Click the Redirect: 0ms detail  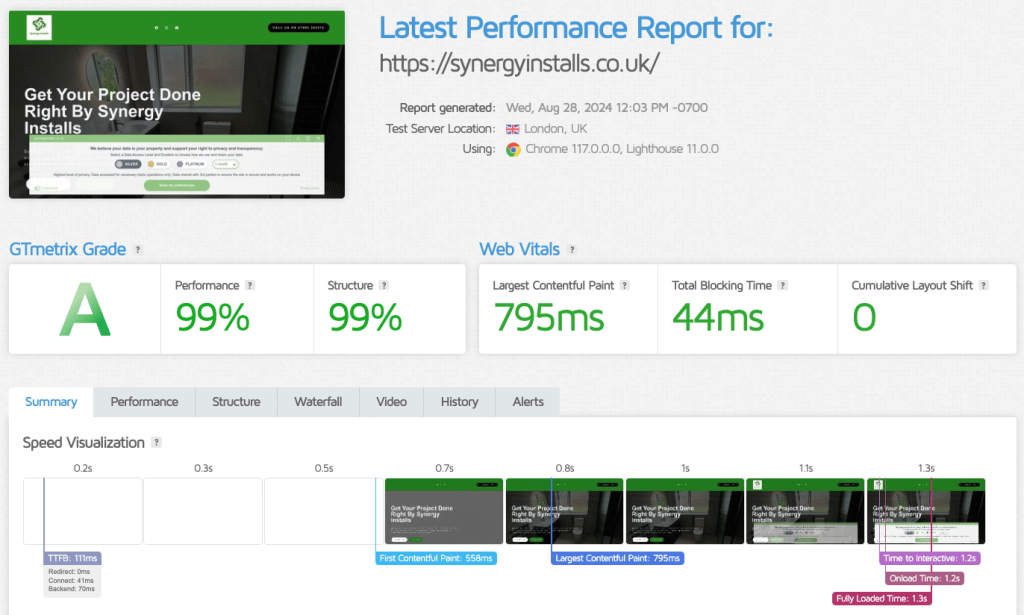pyautogui.click(x=69, y=572)
